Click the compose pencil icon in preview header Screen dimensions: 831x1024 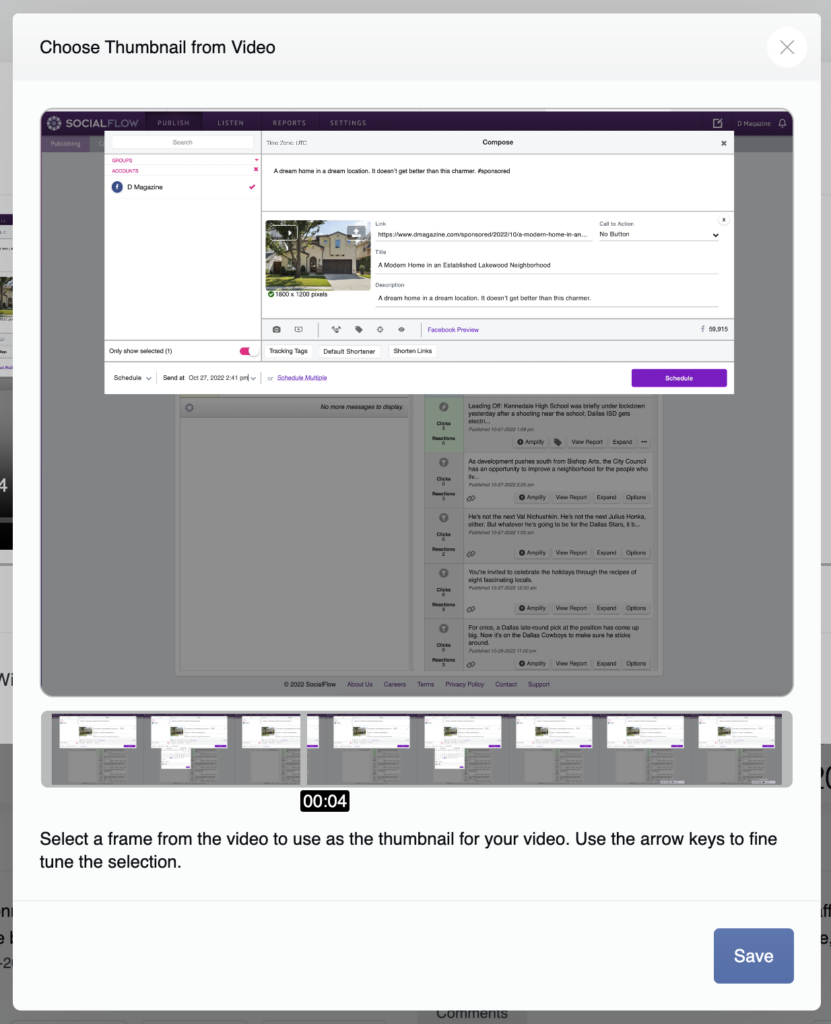coord(717,123)
